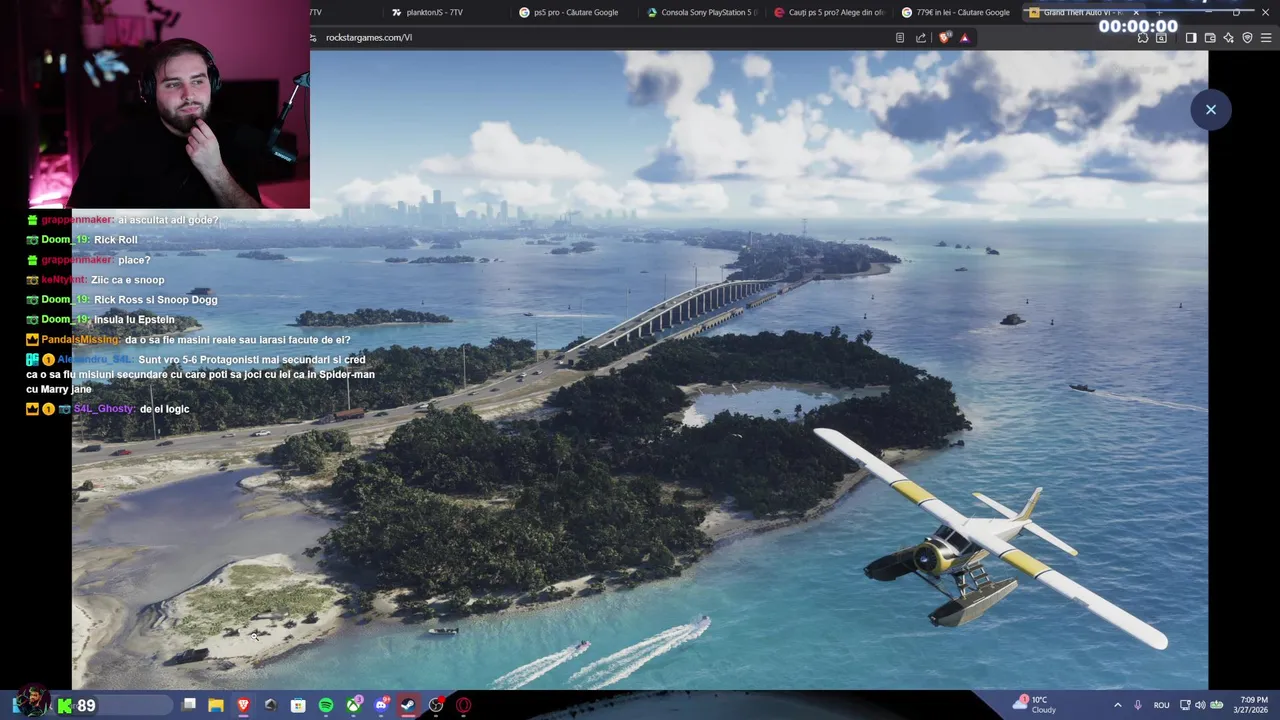Open the volume speaker icon in tray
Screen dimensions: 1280x720
coord(1200,705)
